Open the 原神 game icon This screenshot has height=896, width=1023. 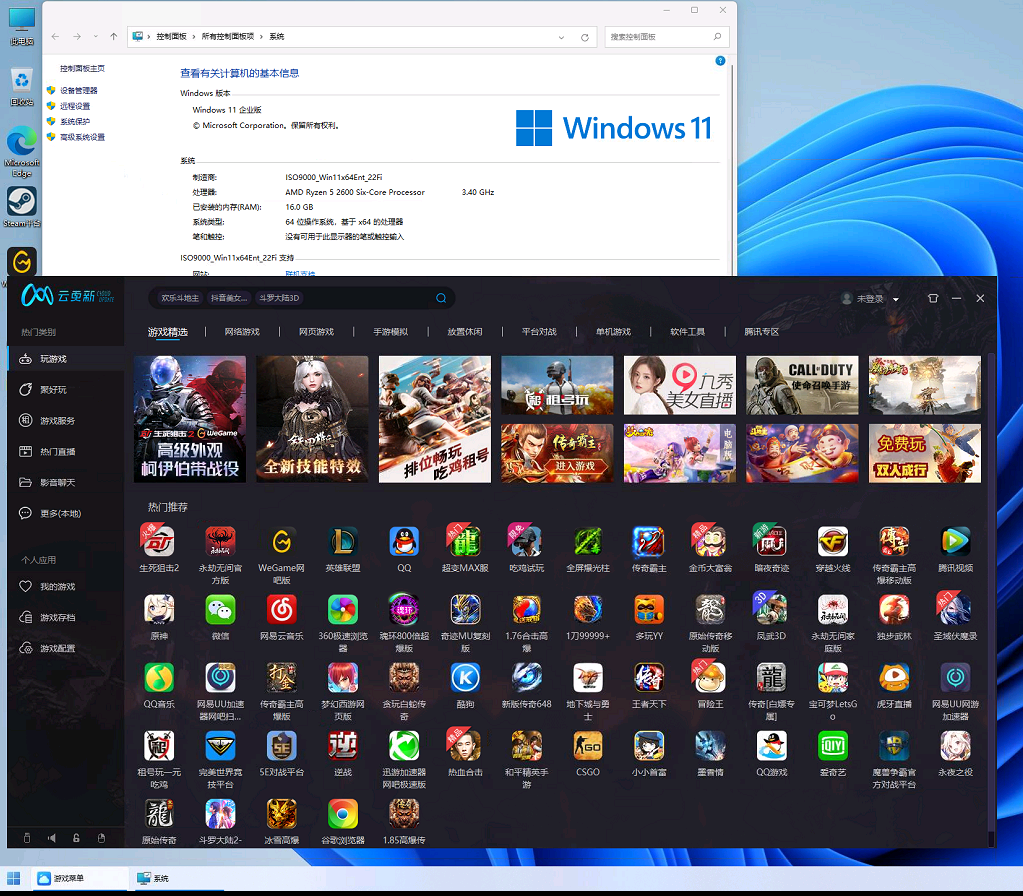[x=159, y=610]
